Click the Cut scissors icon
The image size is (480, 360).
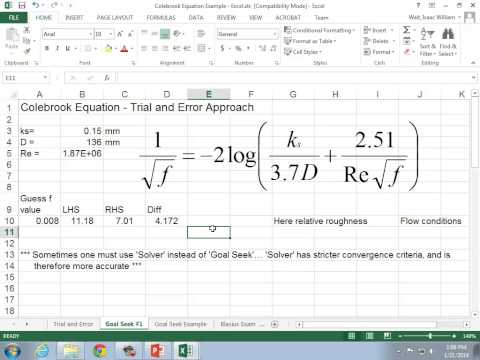coord(27,31)
